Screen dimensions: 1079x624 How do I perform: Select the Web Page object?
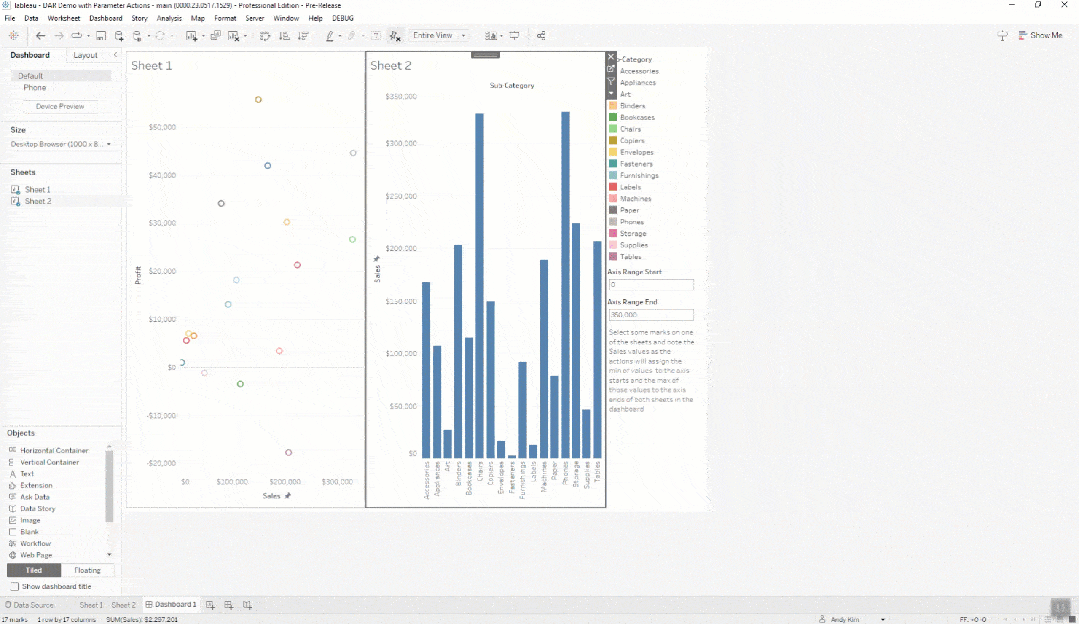tap(36, 555)
